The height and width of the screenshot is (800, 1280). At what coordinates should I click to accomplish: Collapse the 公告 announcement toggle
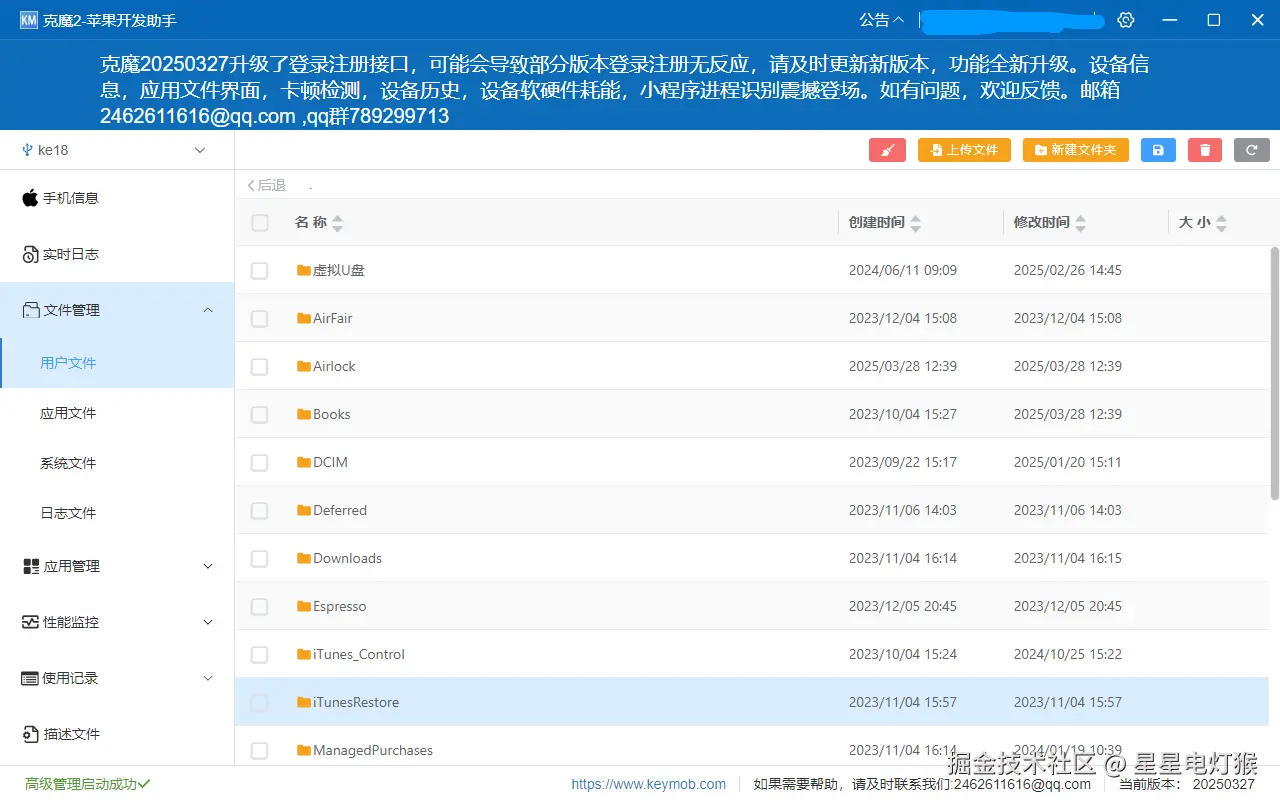881,20
